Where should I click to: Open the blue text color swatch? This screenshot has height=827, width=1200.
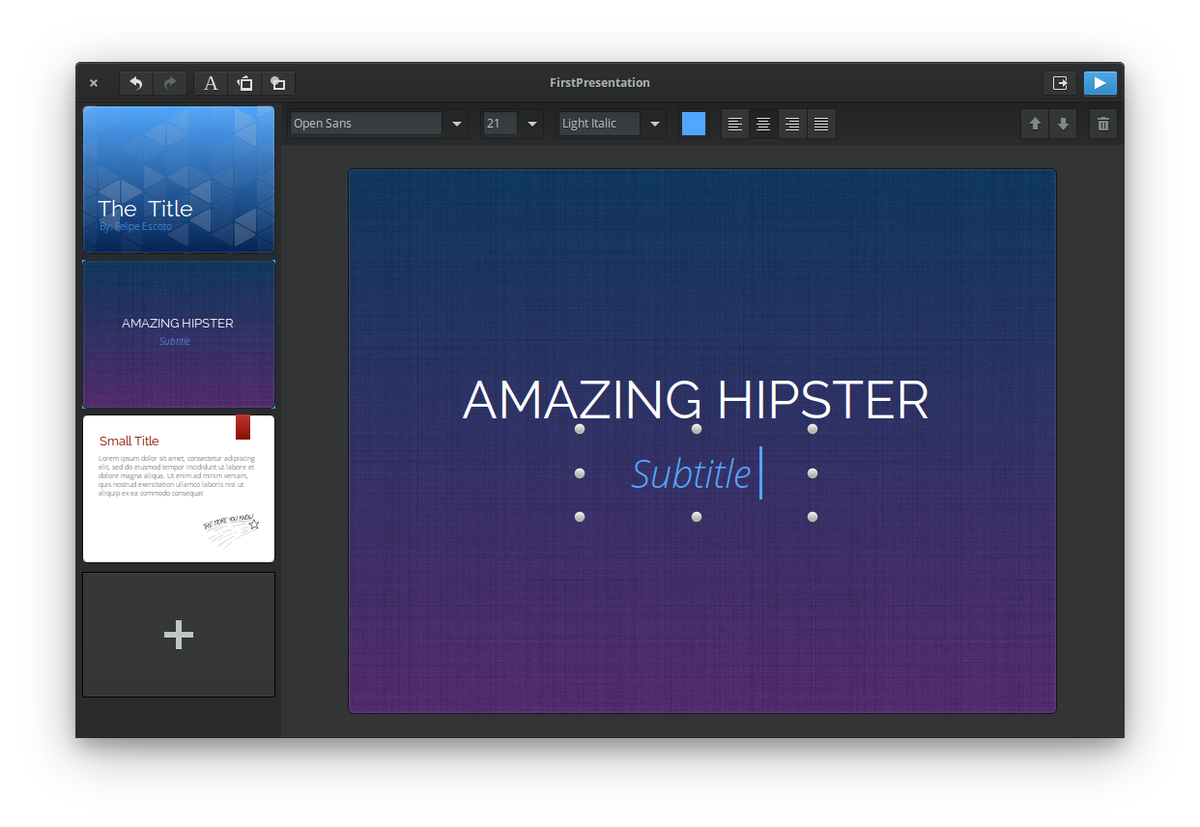pos(693,124)
